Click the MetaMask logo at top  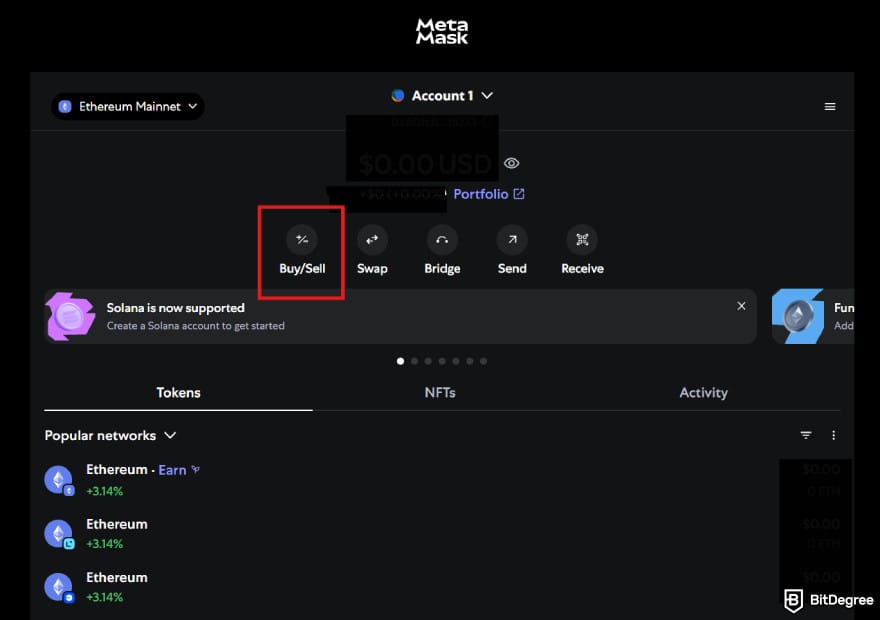(442, 31)
